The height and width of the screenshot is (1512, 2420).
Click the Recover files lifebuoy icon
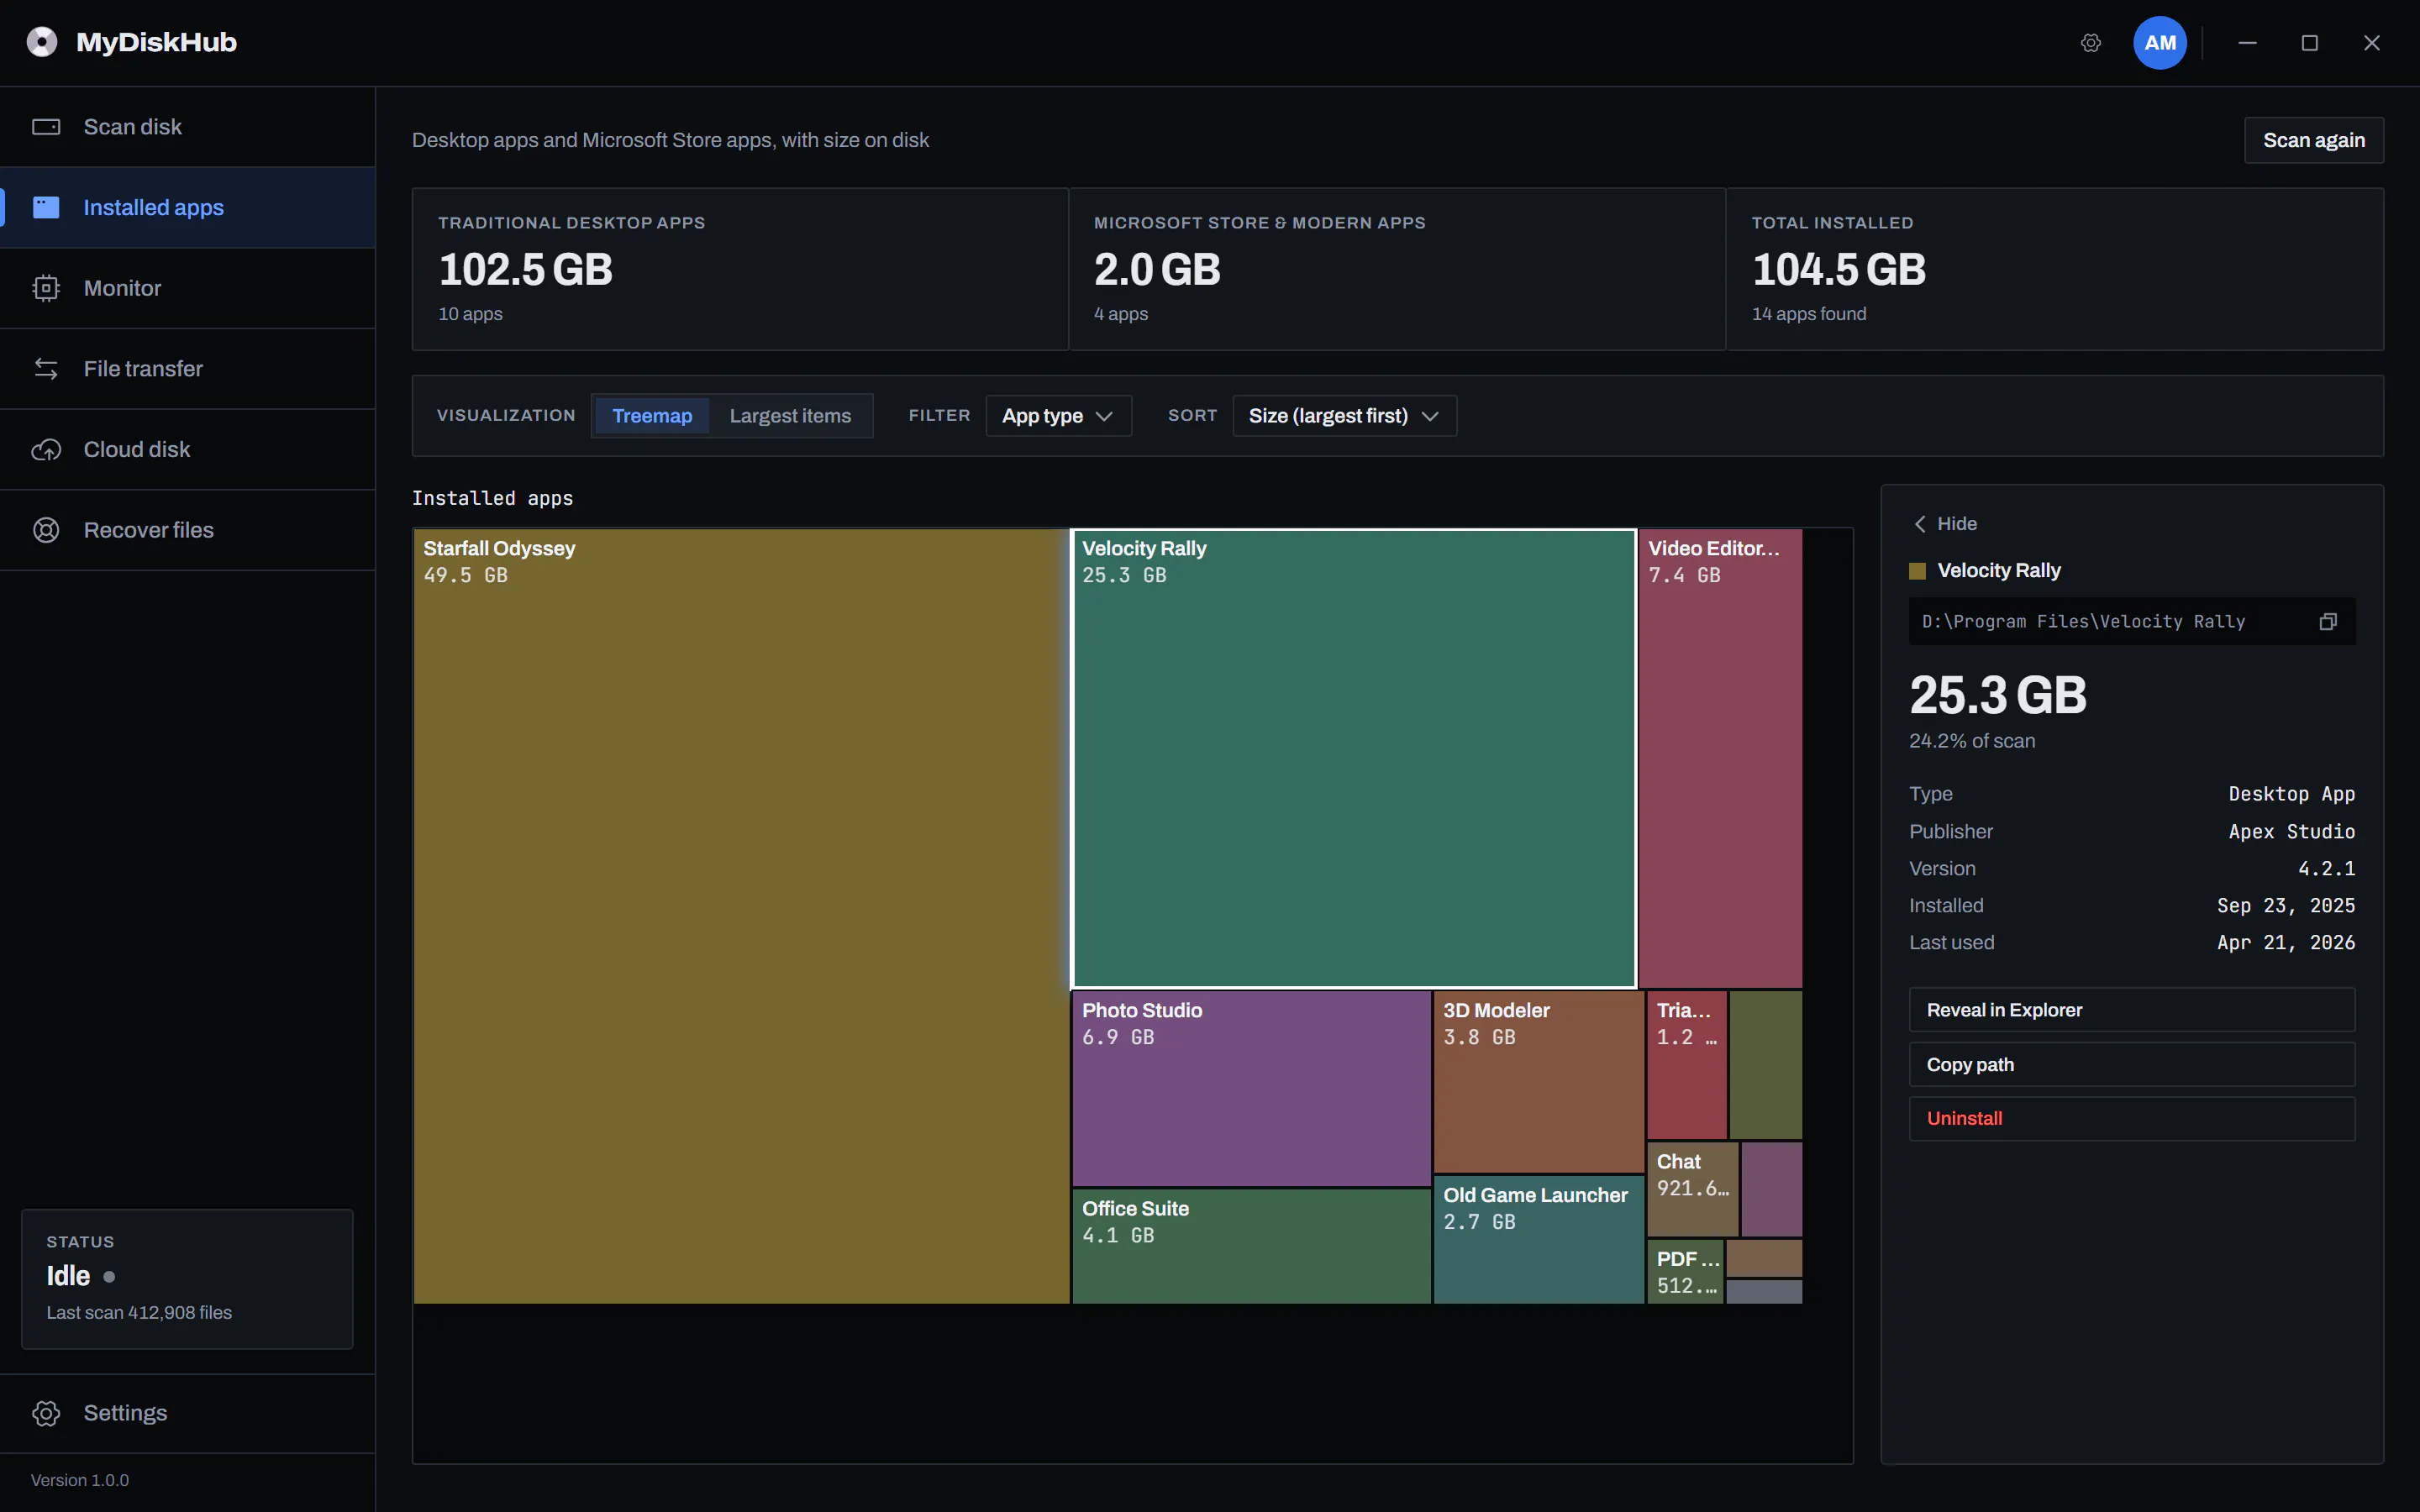tap(46, 530)
